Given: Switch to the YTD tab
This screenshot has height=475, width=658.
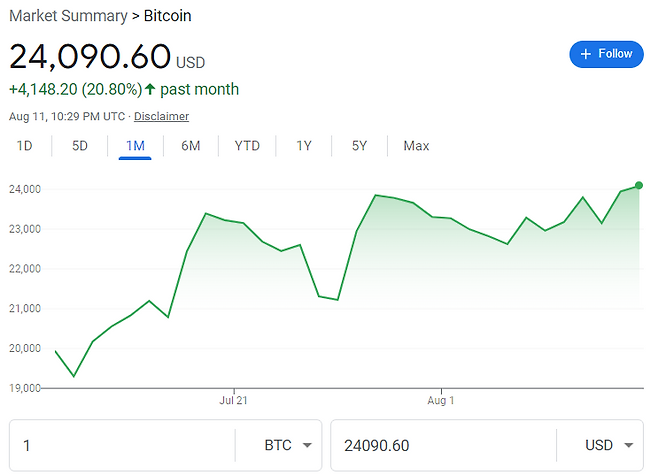Looking at the screenshot, I should click(x=247, y=146).
